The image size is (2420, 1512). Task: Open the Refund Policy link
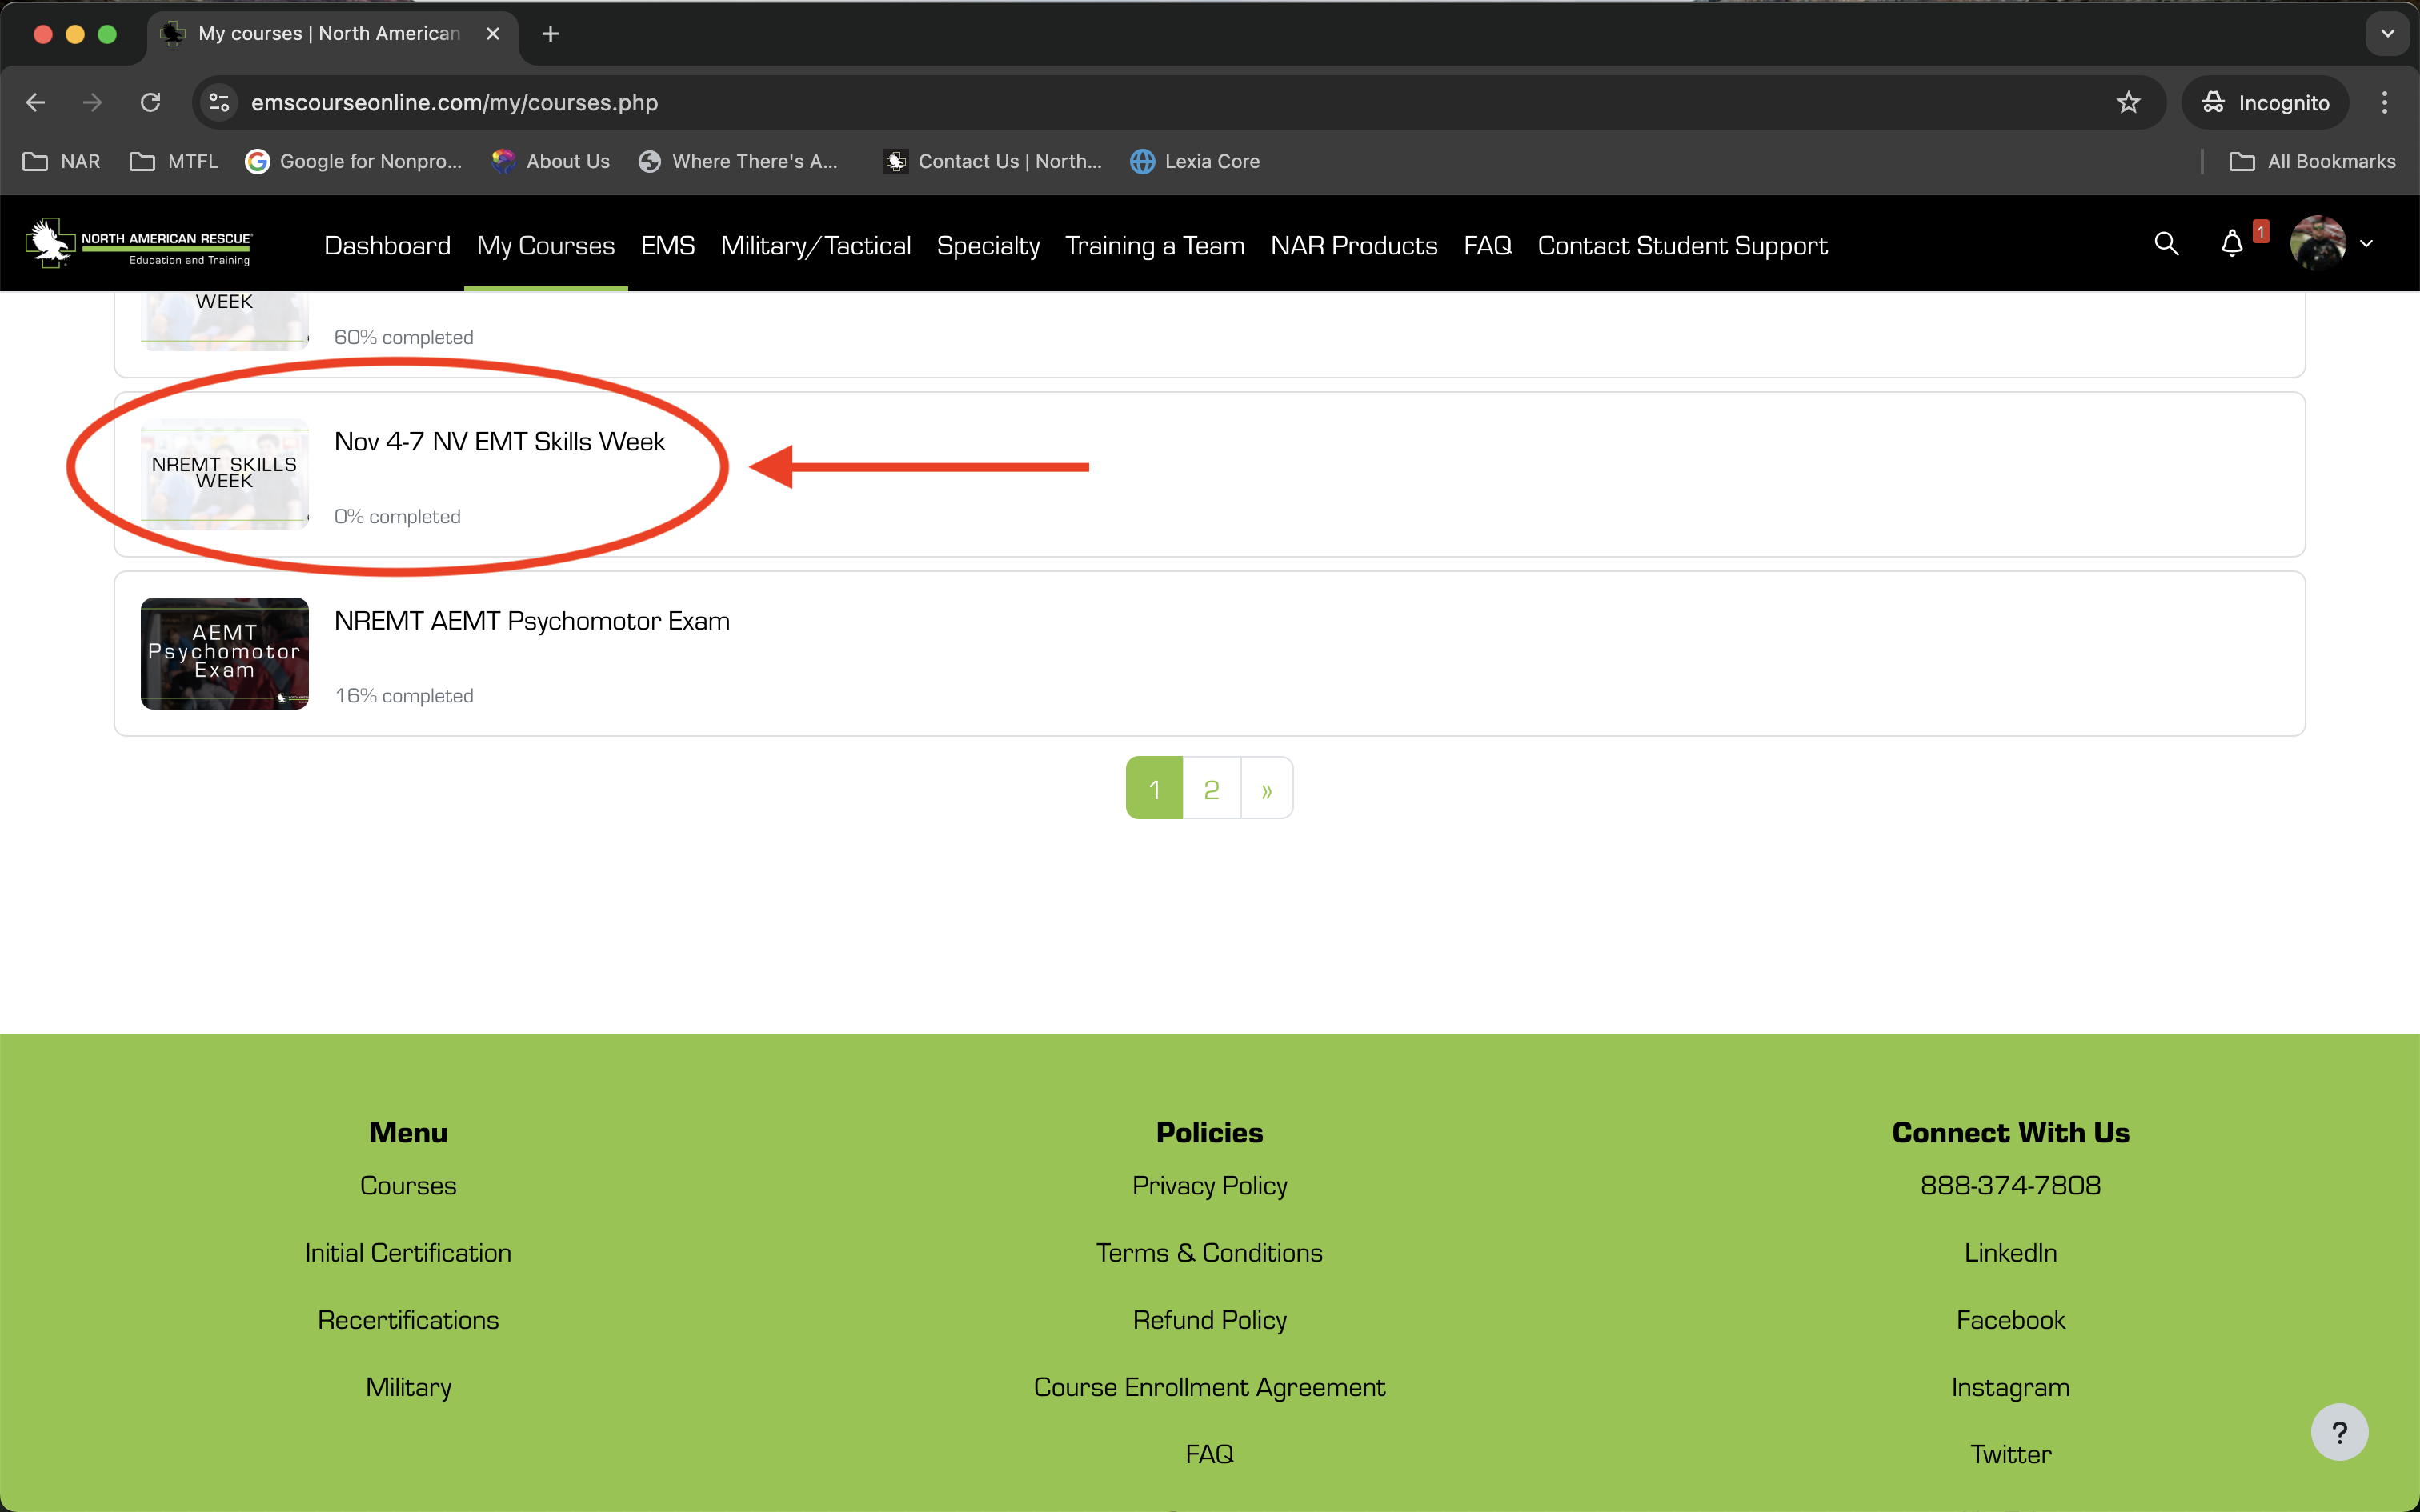1209,1319
